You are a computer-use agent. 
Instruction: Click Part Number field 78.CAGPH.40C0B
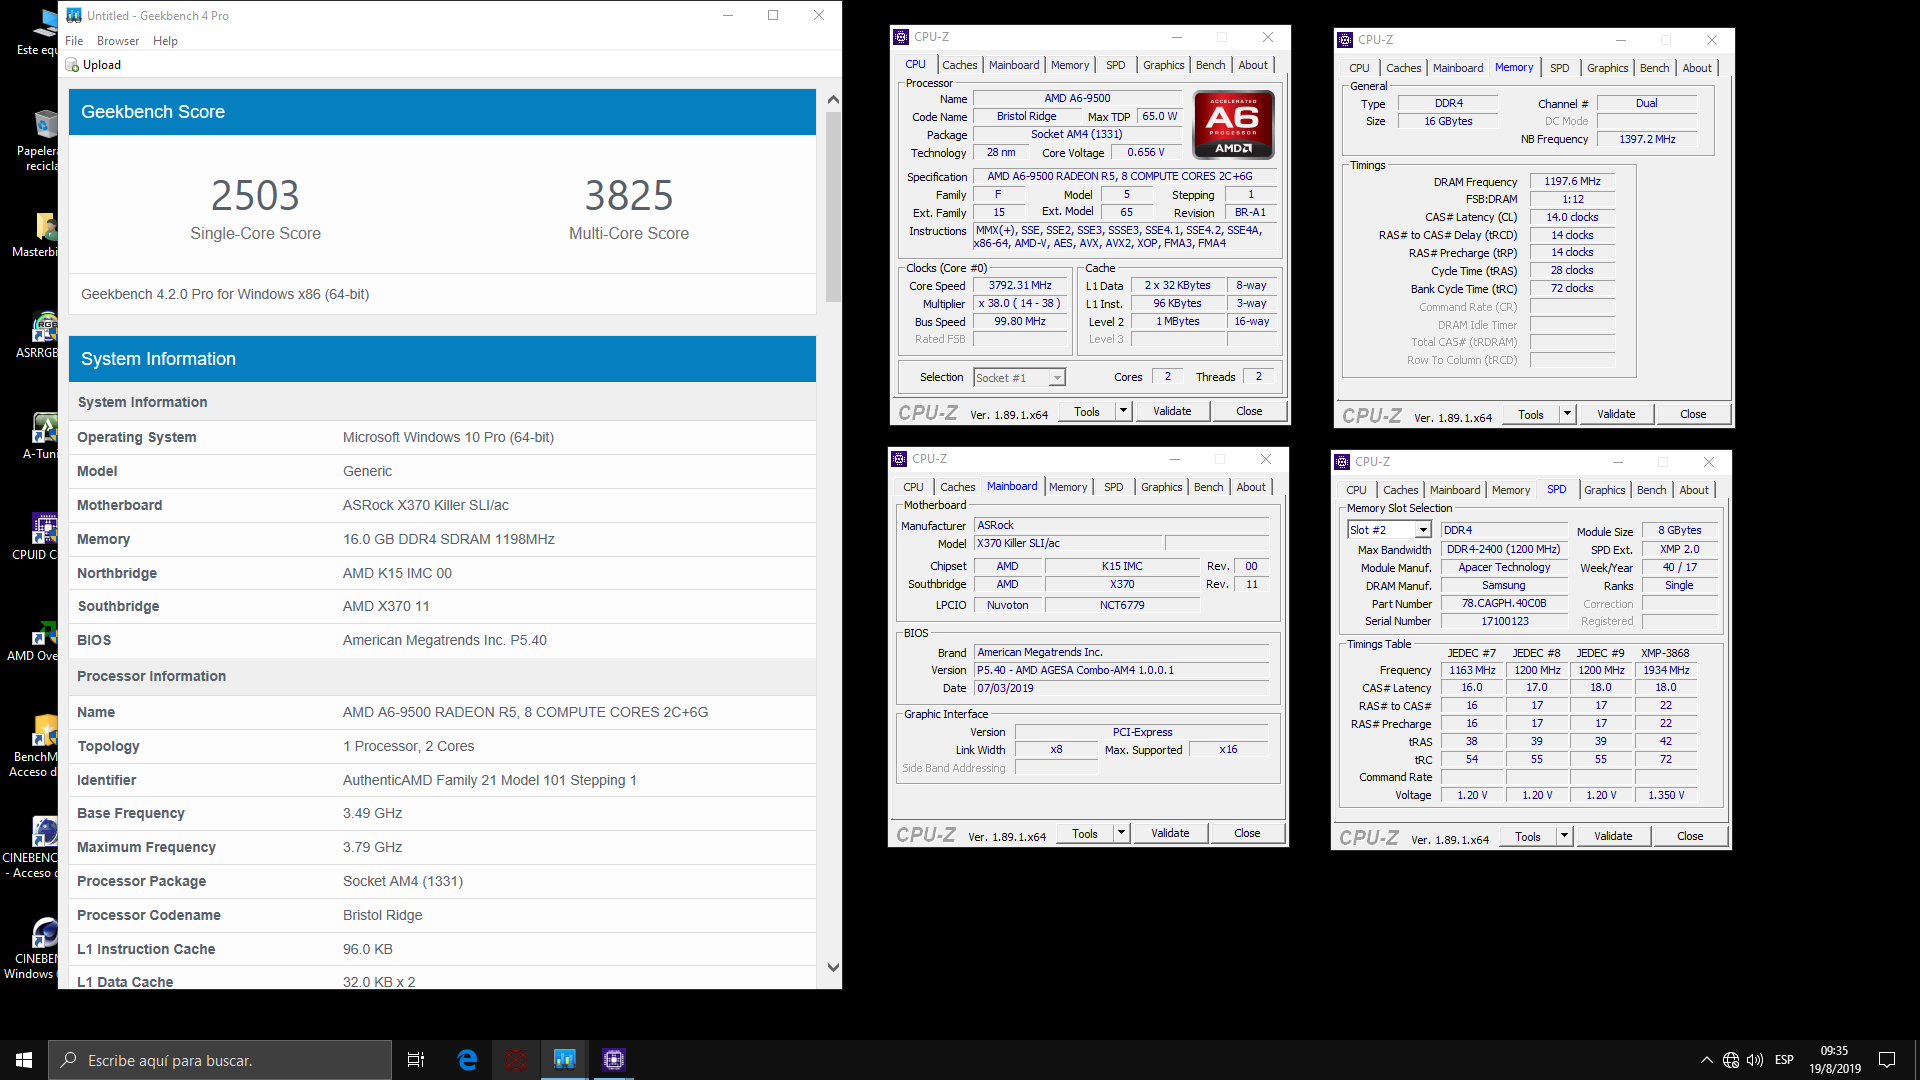(1504, 604)
